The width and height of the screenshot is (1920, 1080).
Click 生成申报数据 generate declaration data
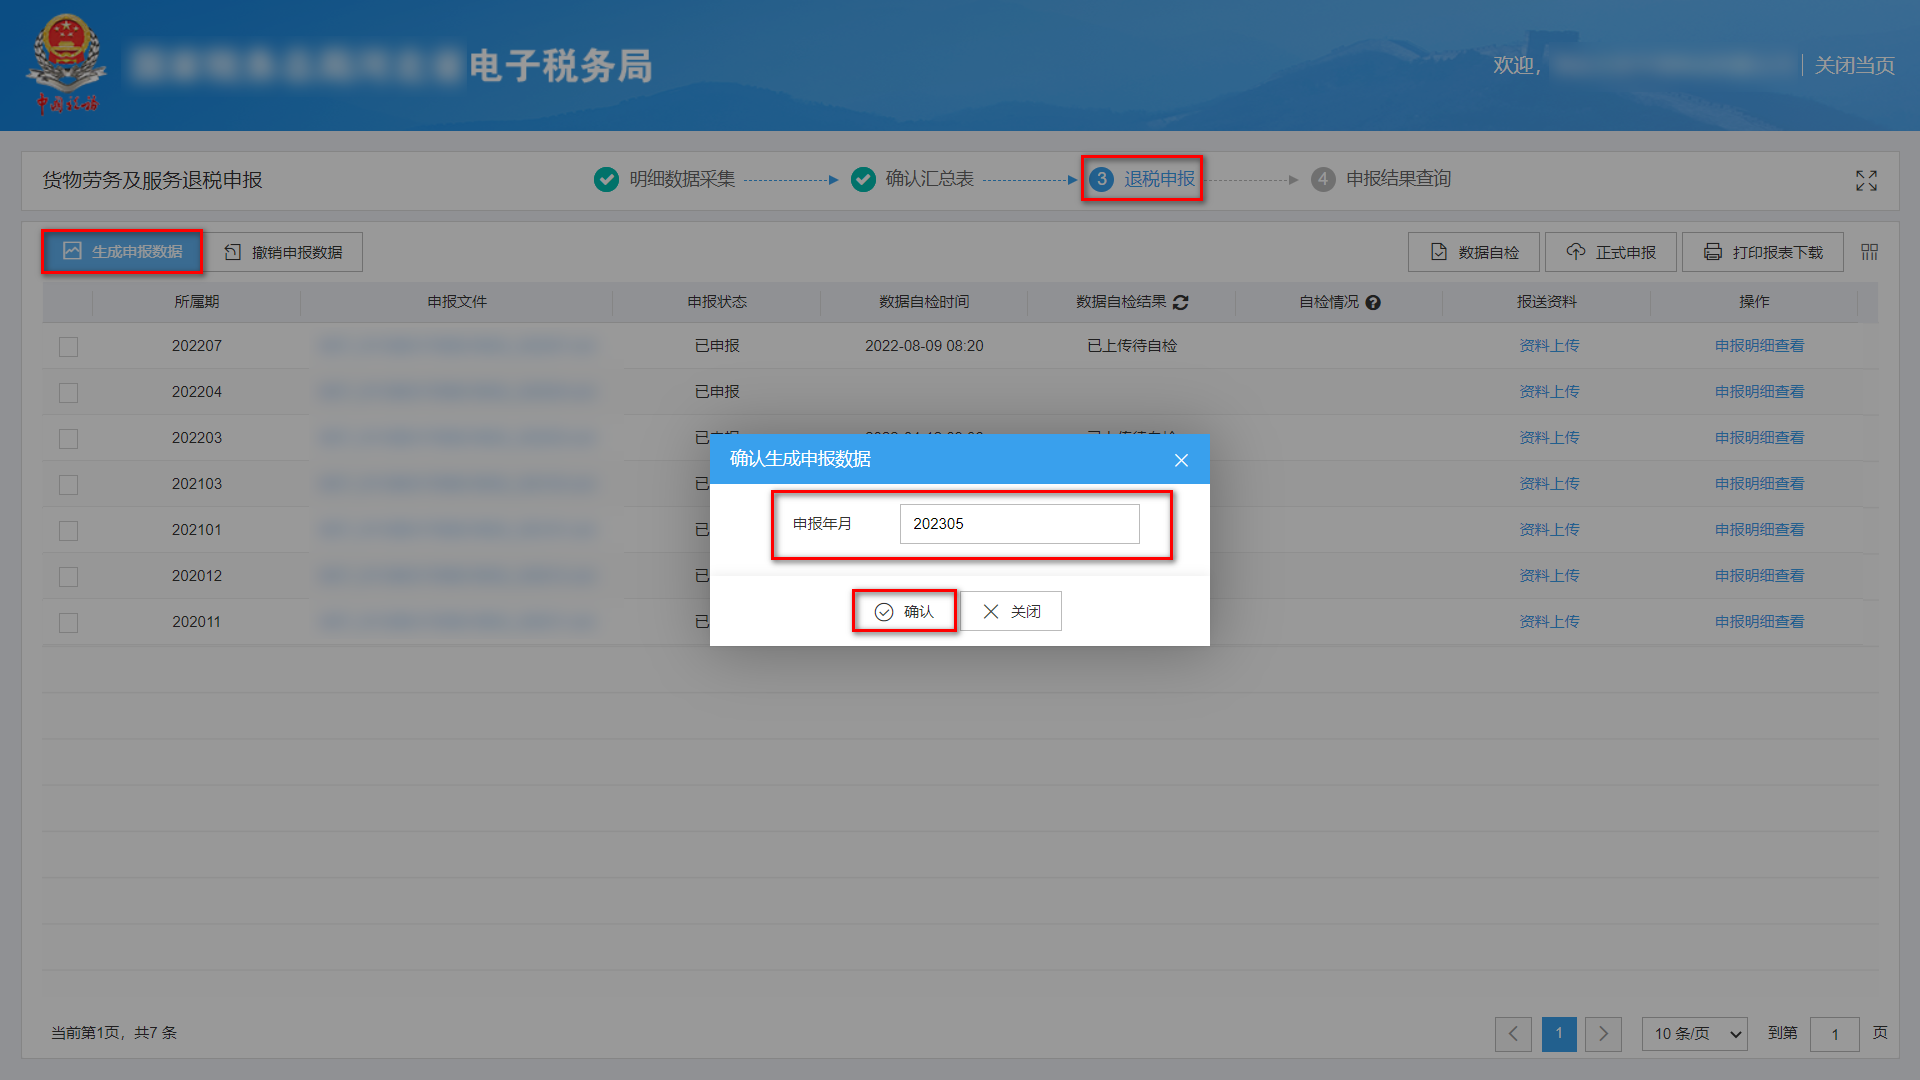(x=121, y=251)
